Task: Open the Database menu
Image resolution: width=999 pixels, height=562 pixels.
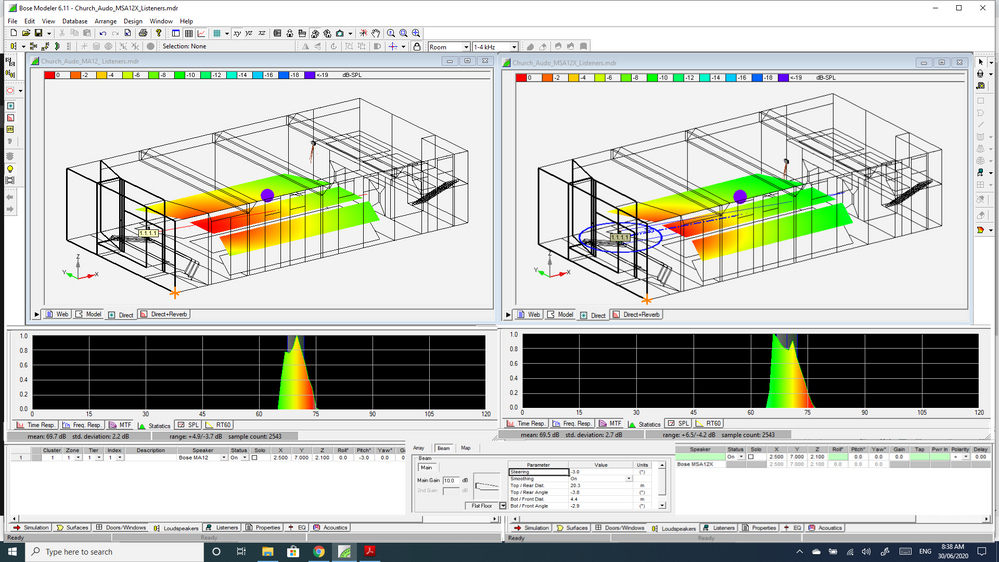Action: pos(75,21)
